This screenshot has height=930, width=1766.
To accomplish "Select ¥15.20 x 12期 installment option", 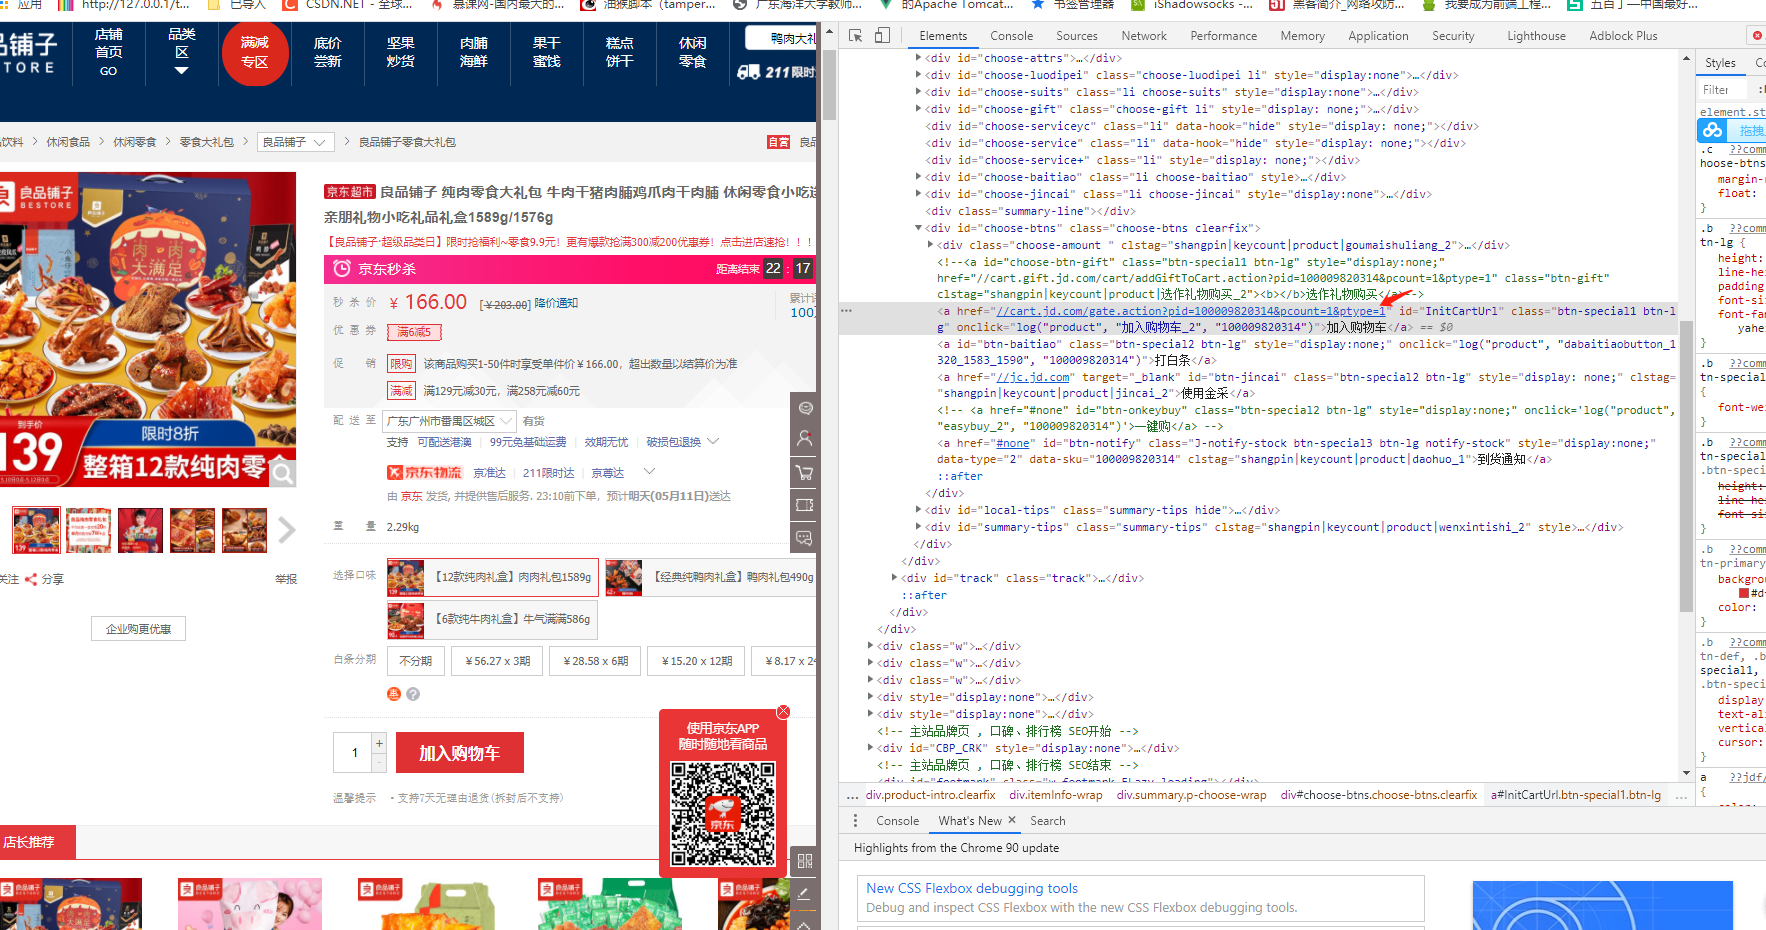I will coord(697,661).
